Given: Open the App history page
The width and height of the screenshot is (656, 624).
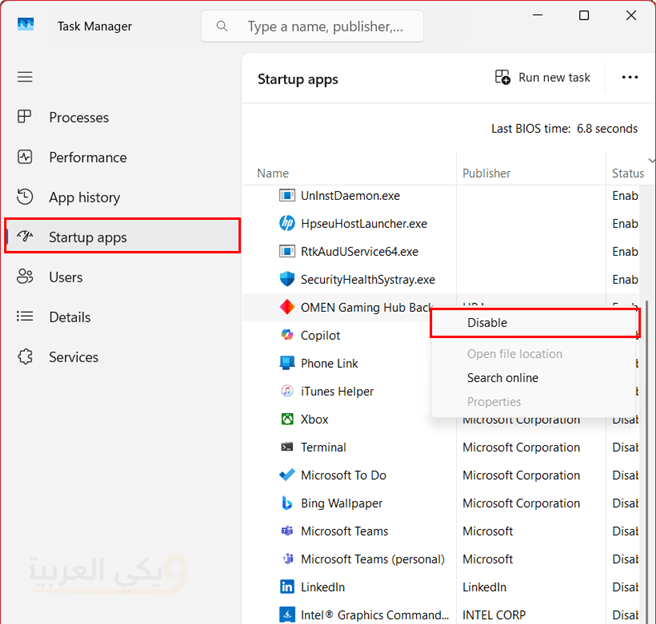Looking at the screenshot, I should tap(123, 197).
